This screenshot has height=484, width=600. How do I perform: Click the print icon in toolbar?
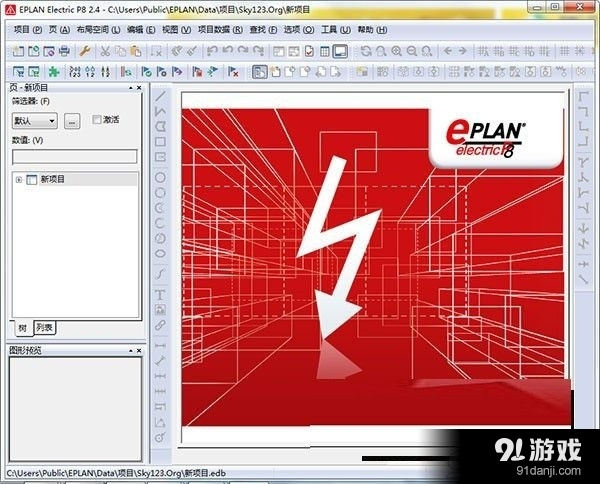coord(65,51)
